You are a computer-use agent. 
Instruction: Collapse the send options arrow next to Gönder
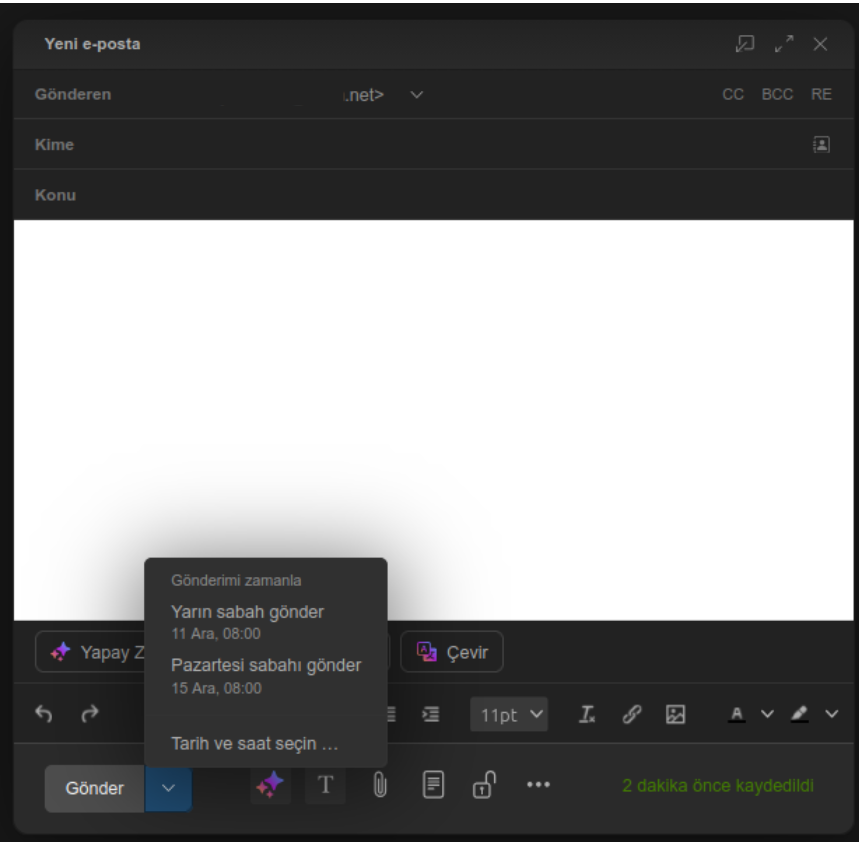[168, 788]
